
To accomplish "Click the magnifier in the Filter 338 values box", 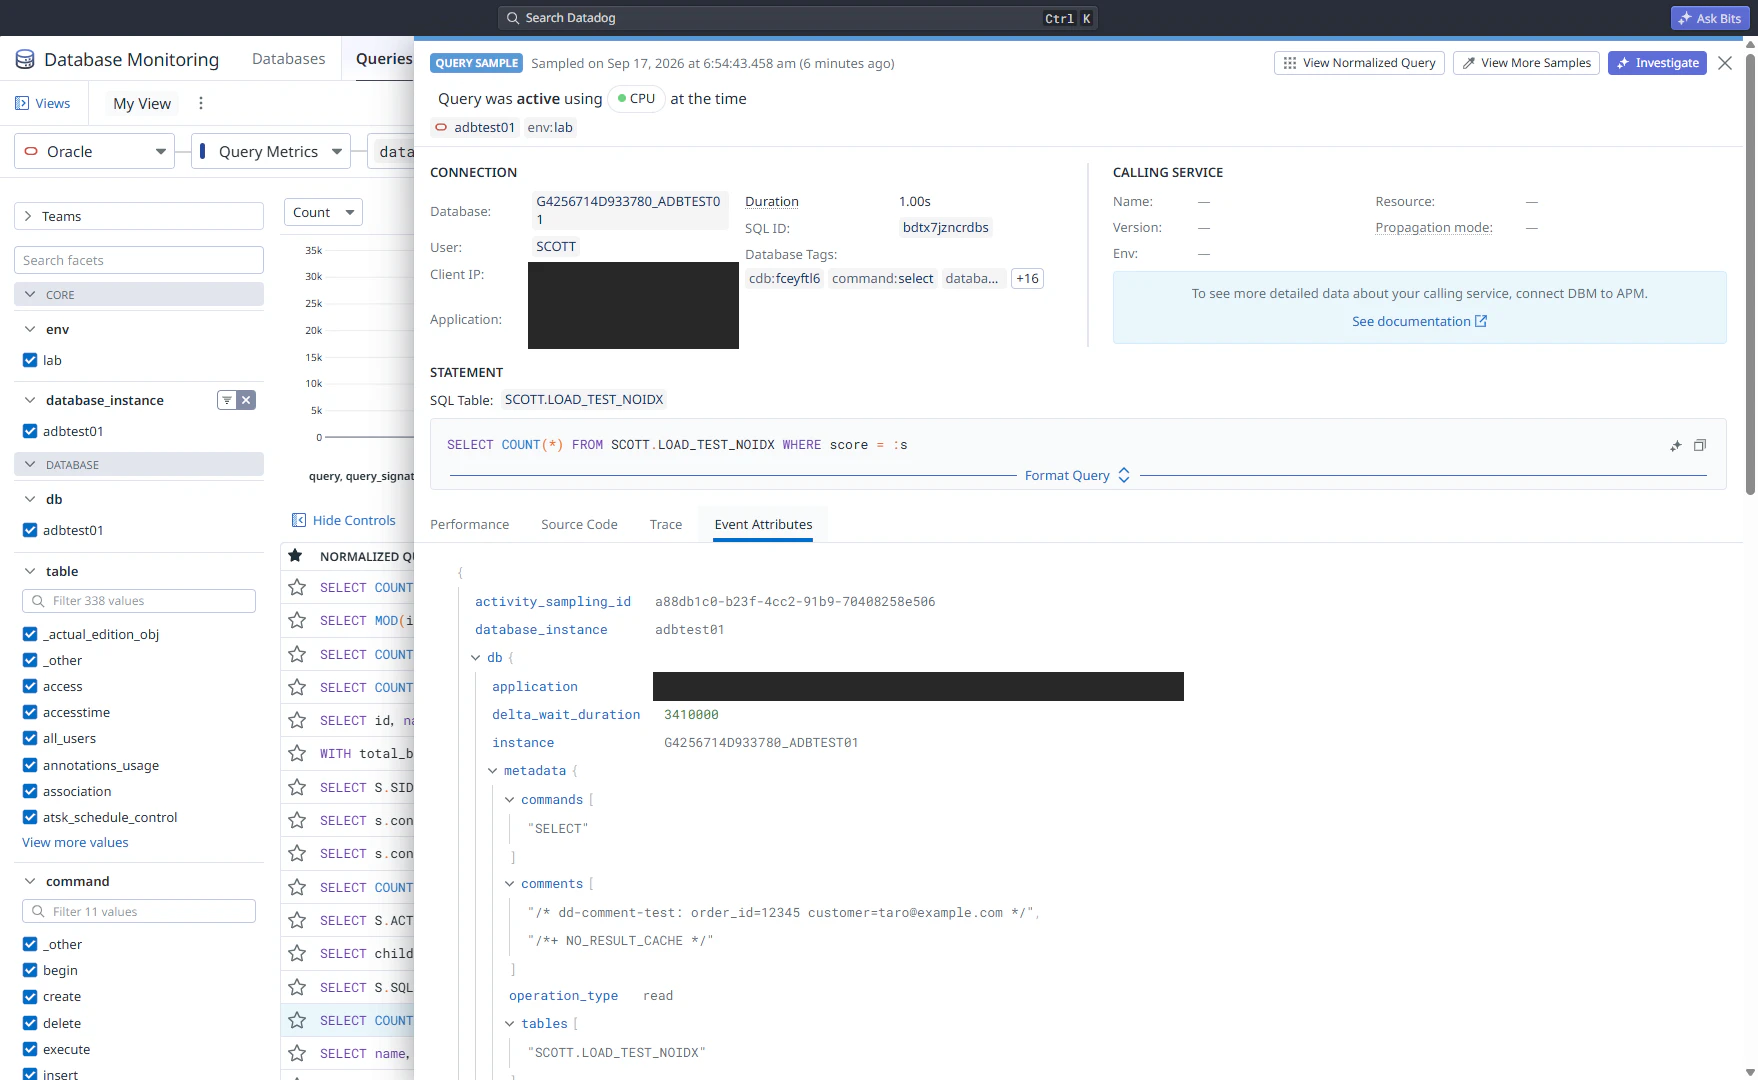I will [38, 601].
